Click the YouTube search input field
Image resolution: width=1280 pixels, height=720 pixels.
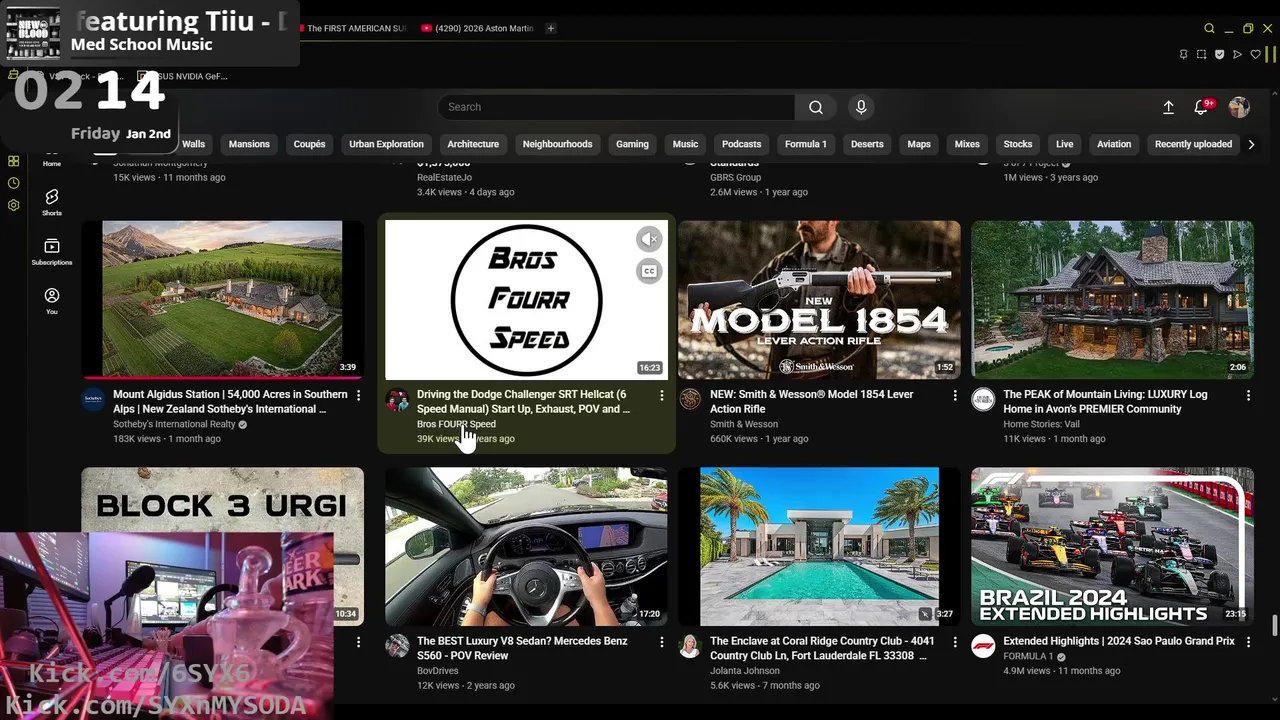point(616,107)
